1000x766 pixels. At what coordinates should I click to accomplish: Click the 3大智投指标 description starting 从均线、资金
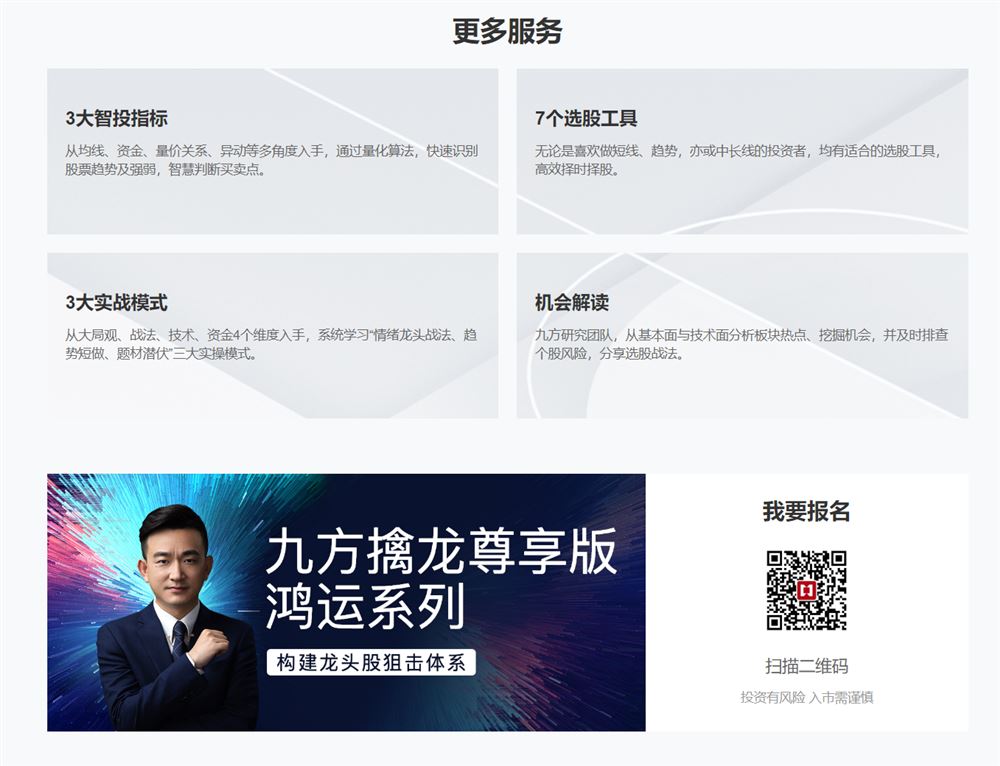point(271,160)
